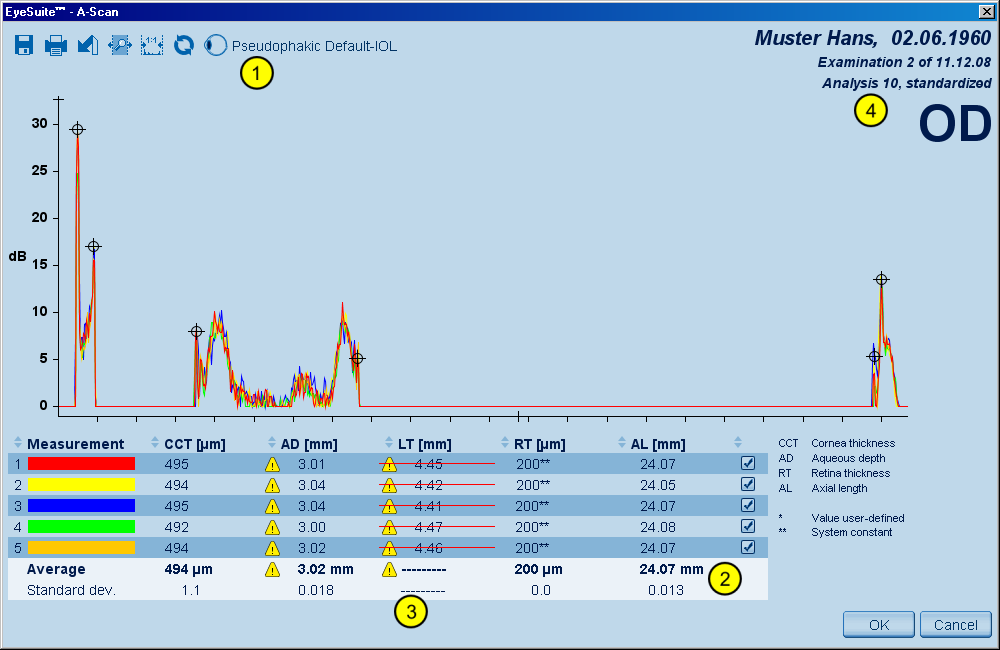Disable measurement 5 checkbox
This screenshot has width=1000, height=650.
click(x=748, y=548)
